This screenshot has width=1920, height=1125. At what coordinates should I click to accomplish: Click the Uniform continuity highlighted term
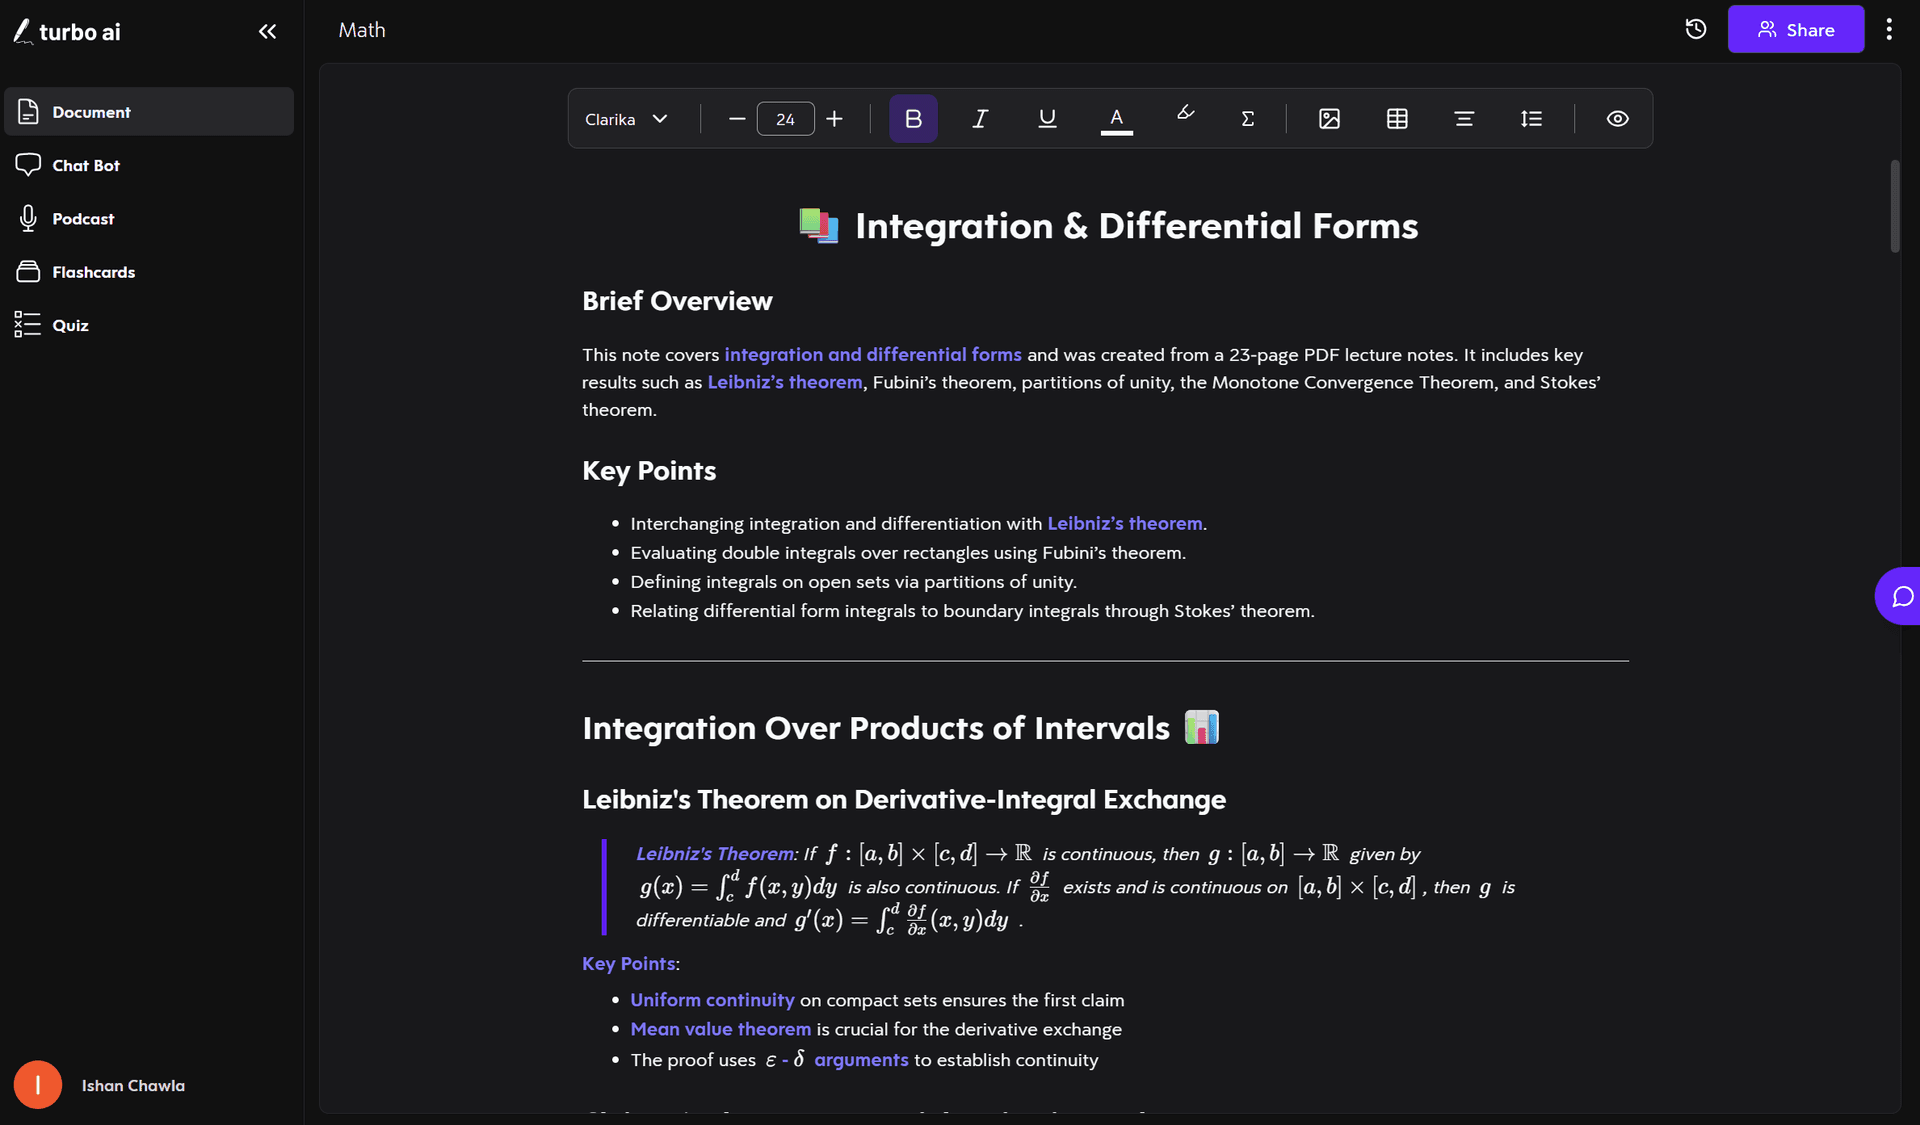click(x=712, y=1000)
